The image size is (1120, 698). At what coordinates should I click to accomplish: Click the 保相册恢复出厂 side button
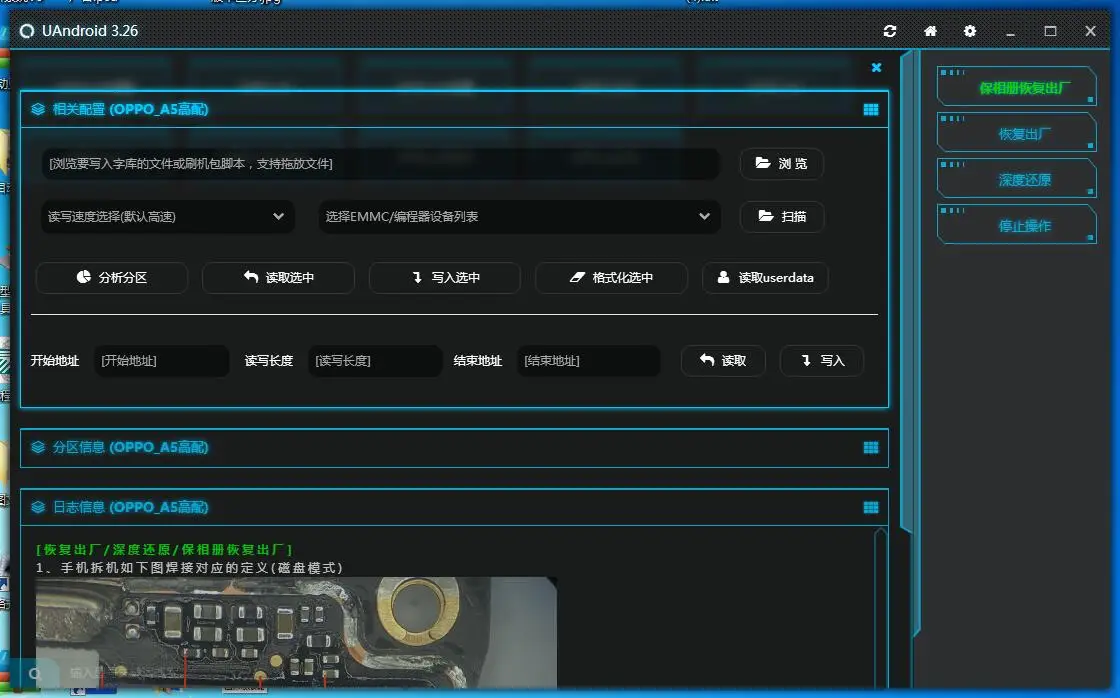pos(1016,86)
